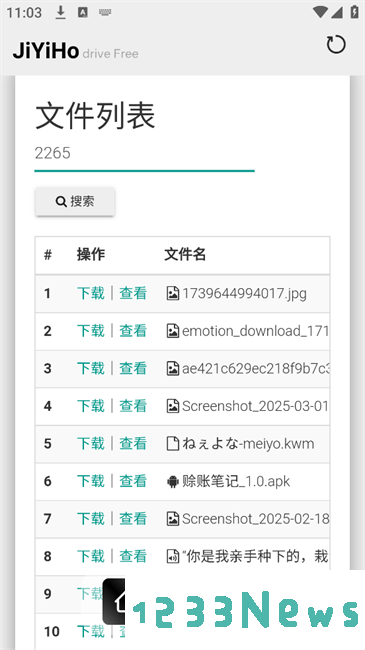Viewport: 365px width, 650px height.
Task: Click the 文件名 column header
Action: [x=185, y=254]
